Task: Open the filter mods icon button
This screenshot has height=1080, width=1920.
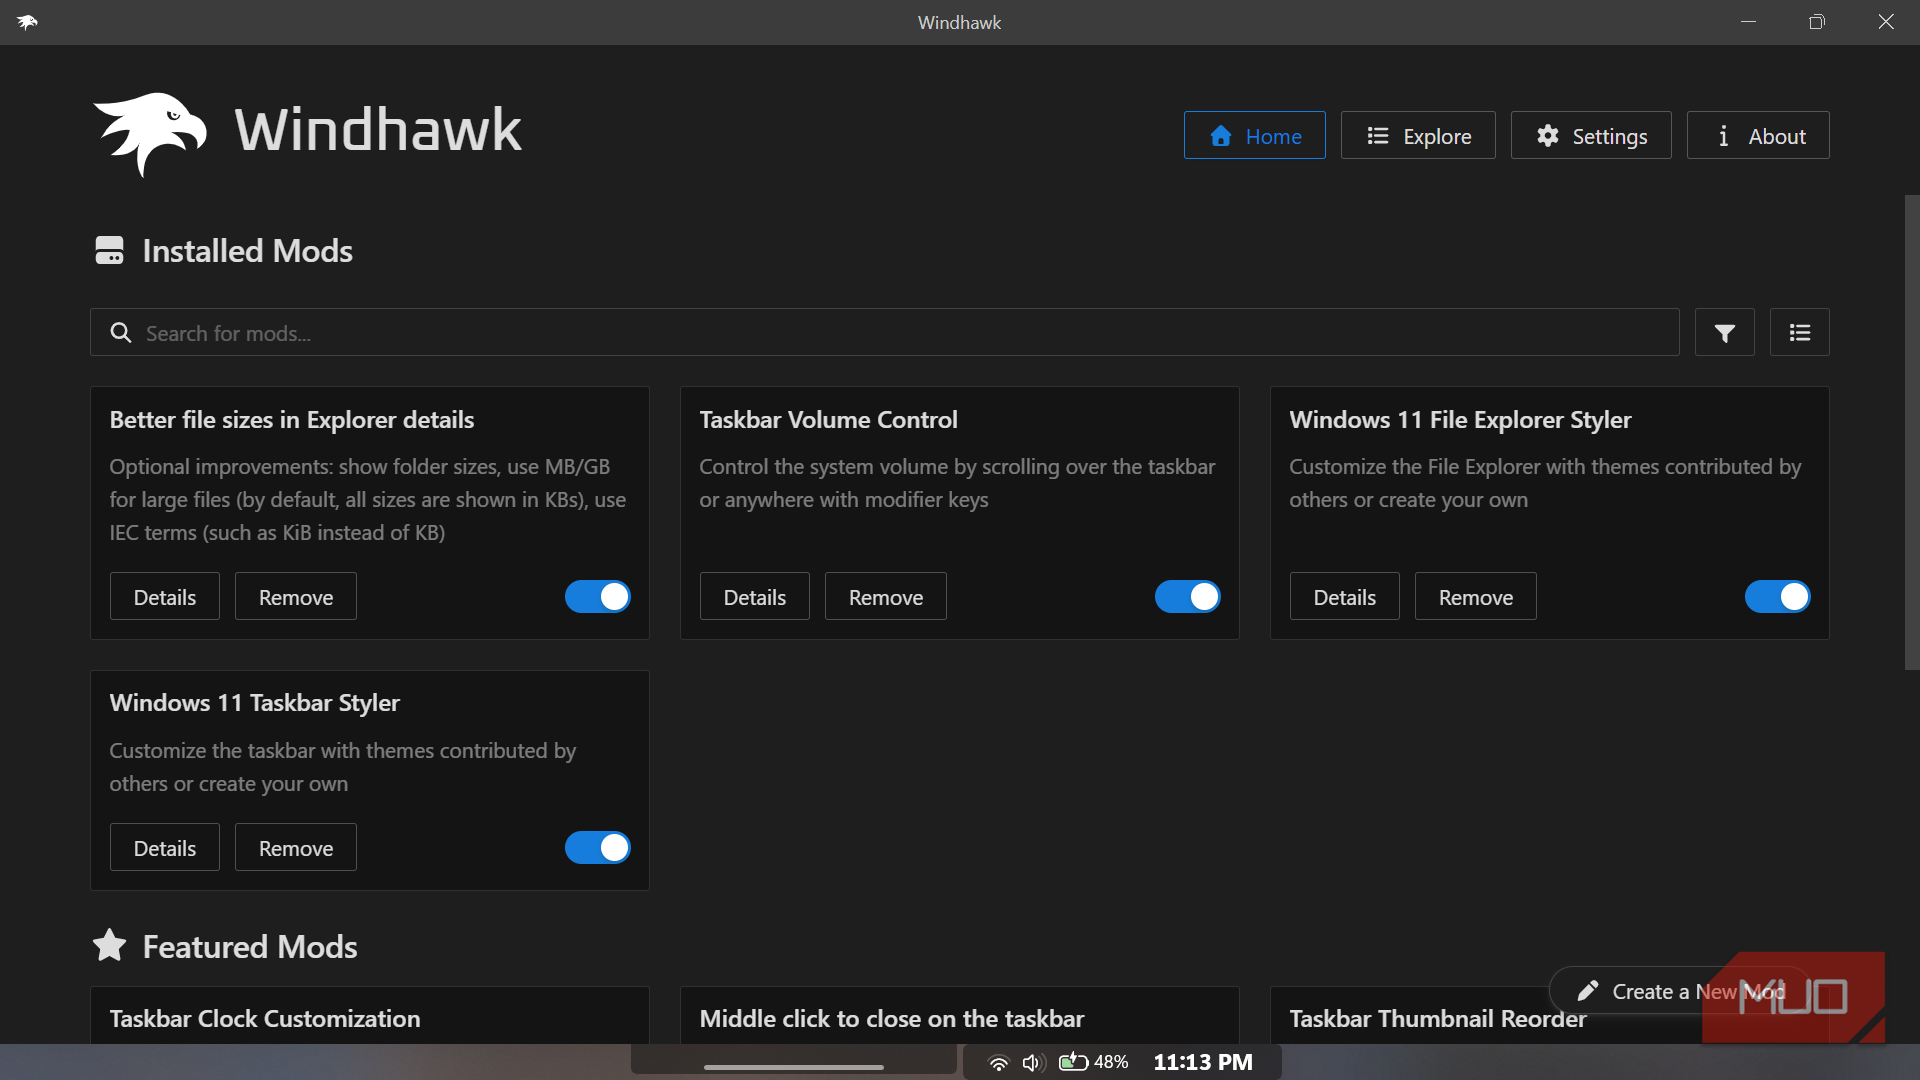Action: click(x=1724, y=333)
